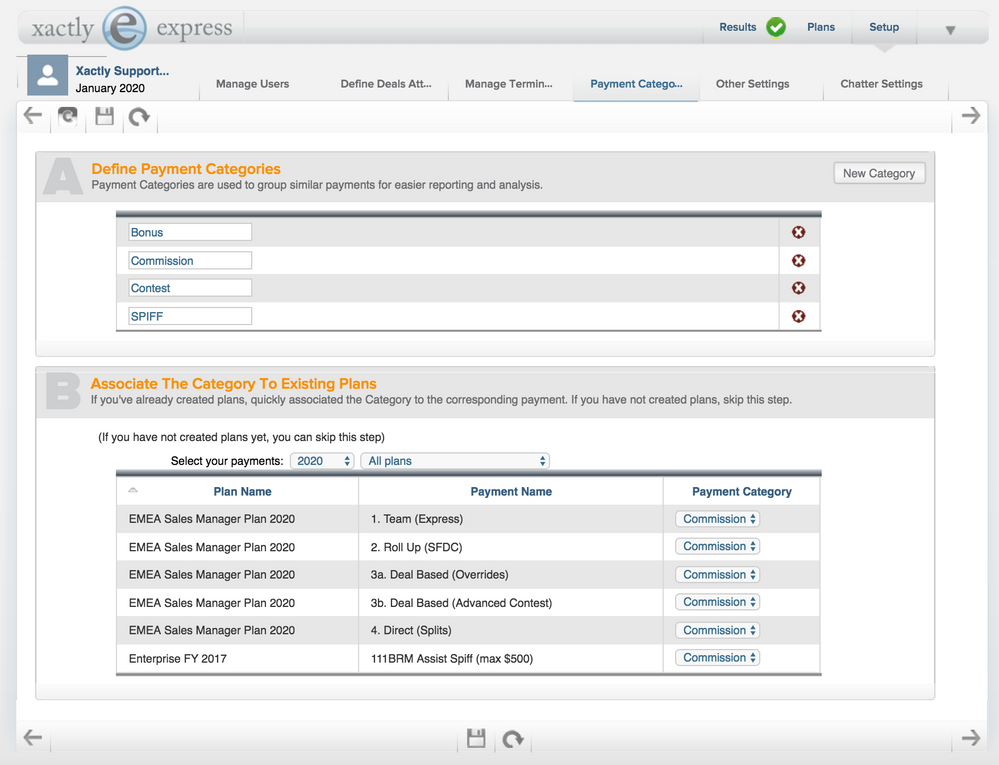Screen dimensions: 999x765
Task: Click the January 2020 period text
Action: coord(110,89)
